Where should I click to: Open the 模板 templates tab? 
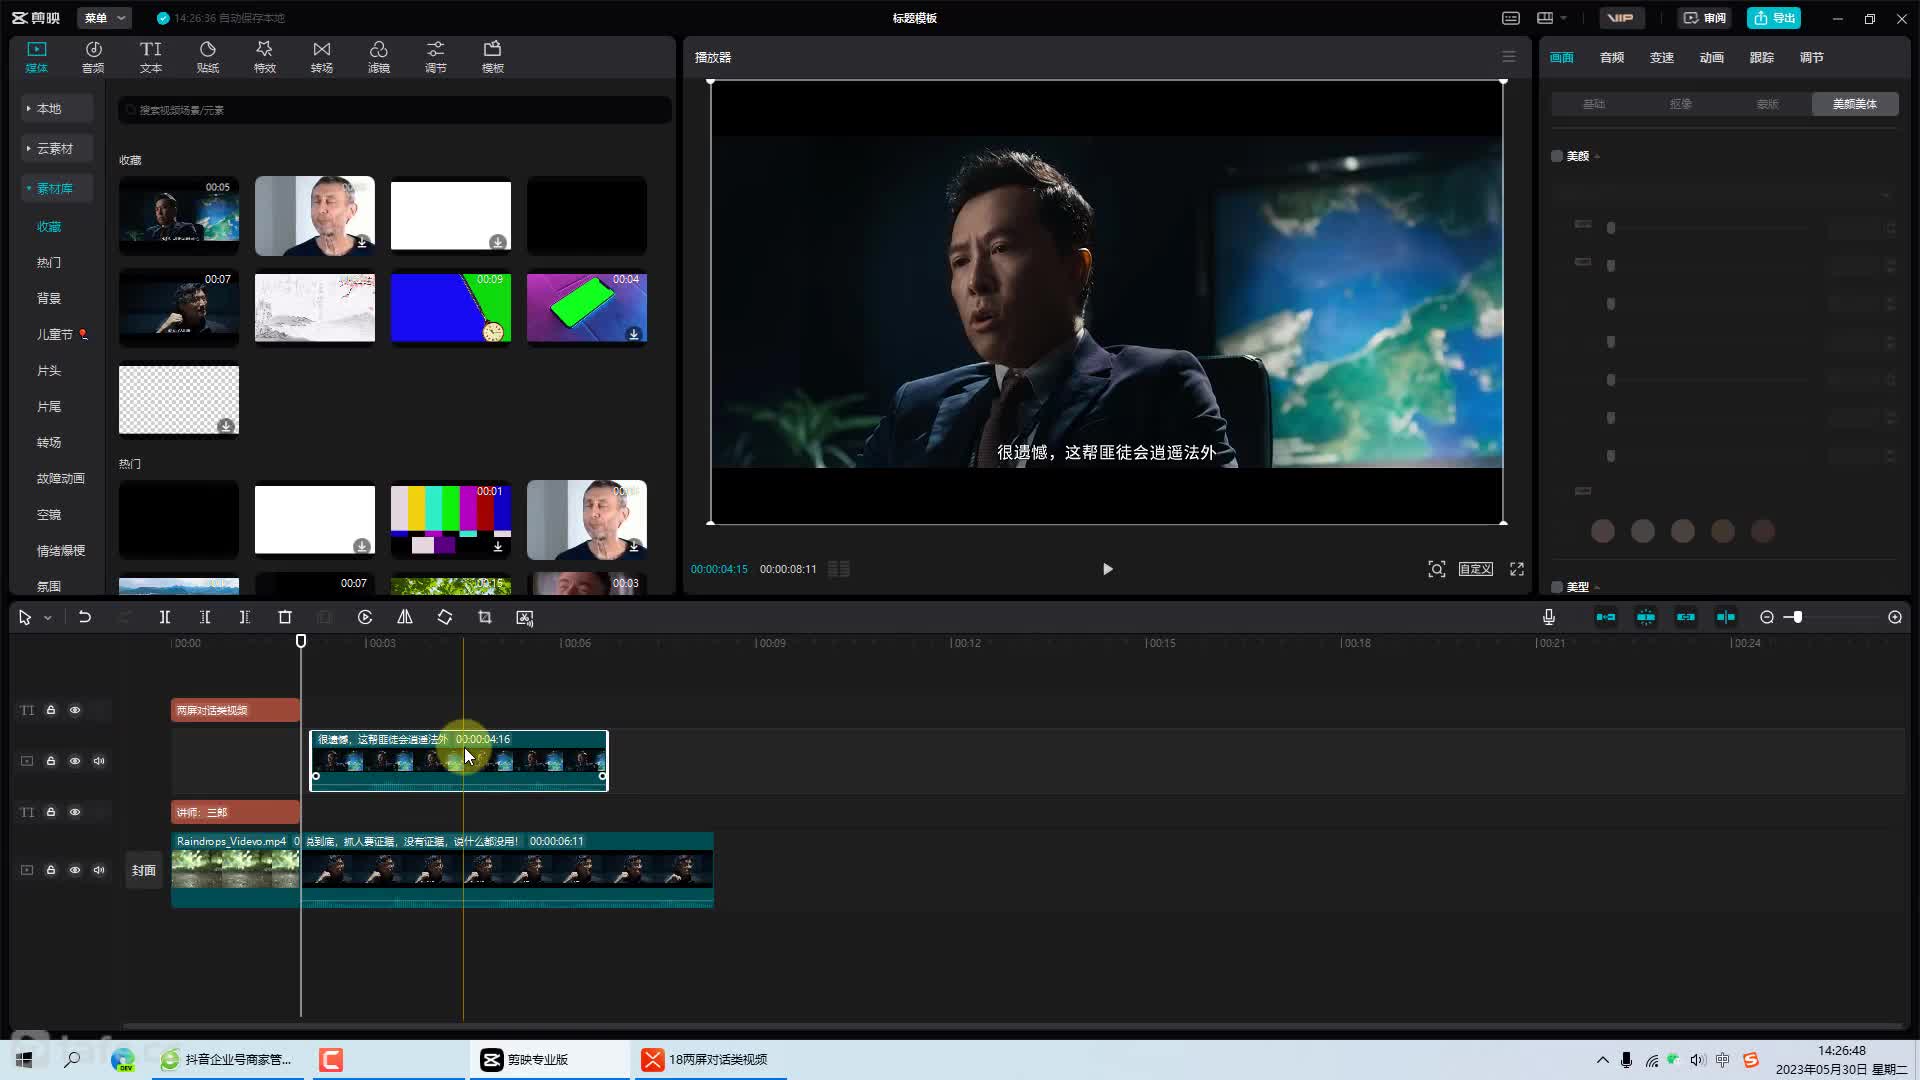493,57
